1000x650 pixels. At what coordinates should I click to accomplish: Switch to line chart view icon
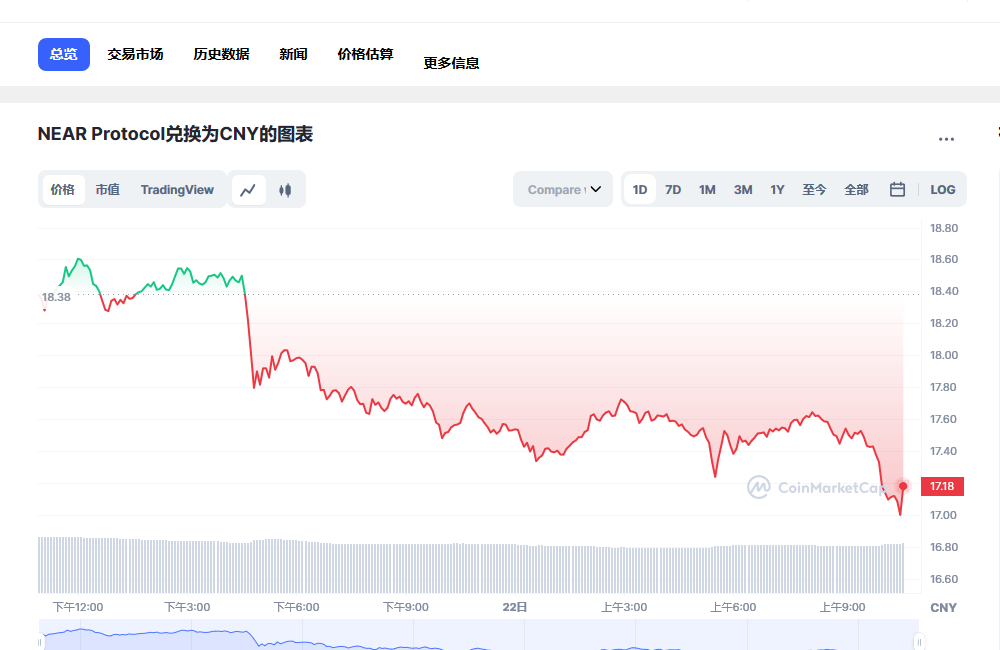(248, 189)
